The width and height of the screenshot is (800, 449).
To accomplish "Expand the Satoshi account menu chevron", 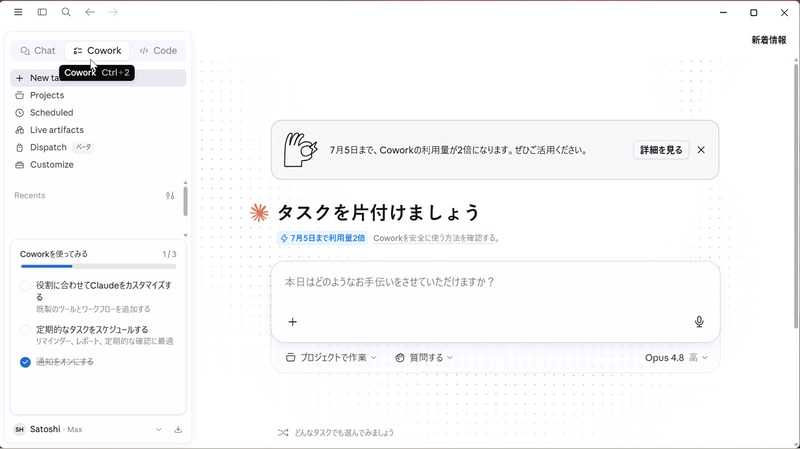I will pyautogui.click(x=159, y=430).
